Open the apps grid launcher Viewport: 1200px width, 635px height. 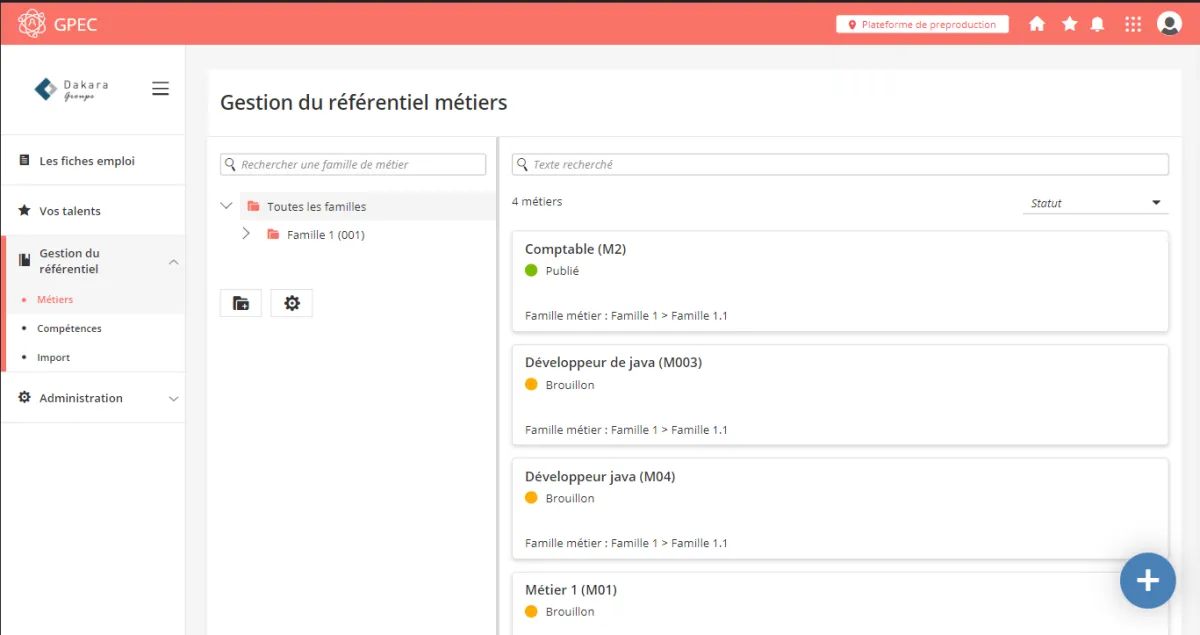[1133, 24]
